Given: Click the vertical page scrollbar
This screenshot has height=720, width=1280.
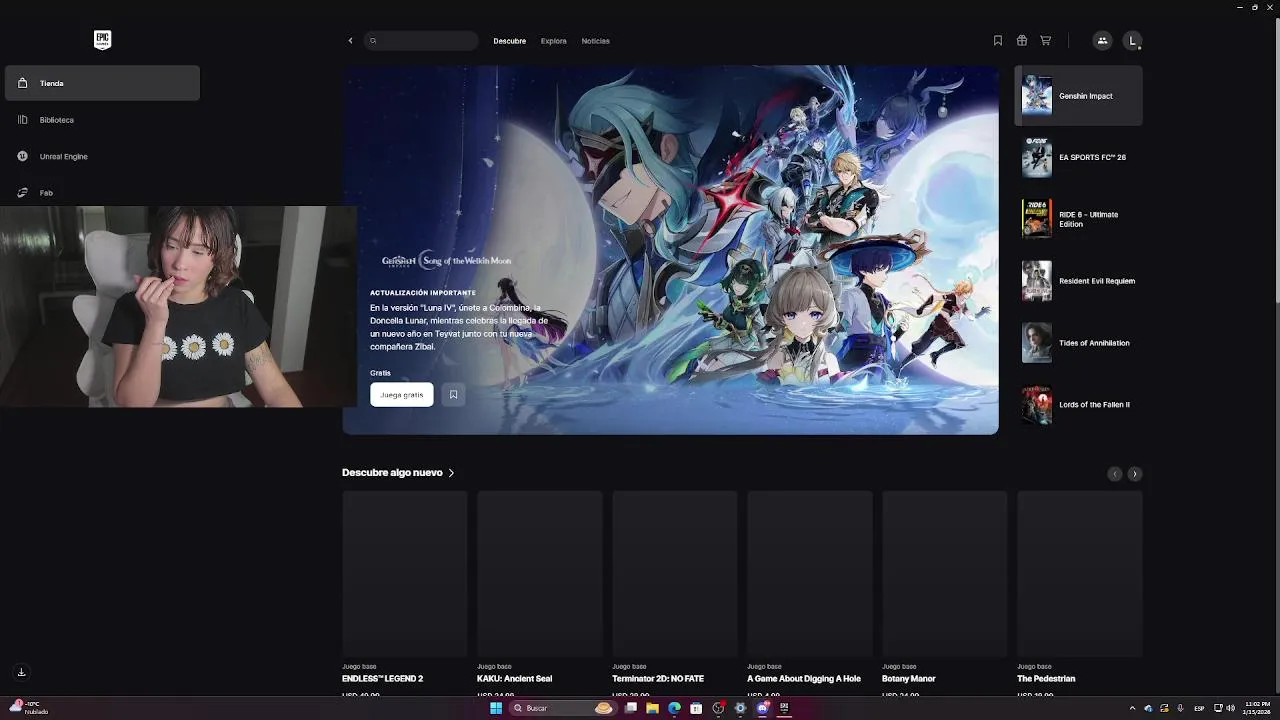Looking at the screenshot, I should (x=1276, y=160).
